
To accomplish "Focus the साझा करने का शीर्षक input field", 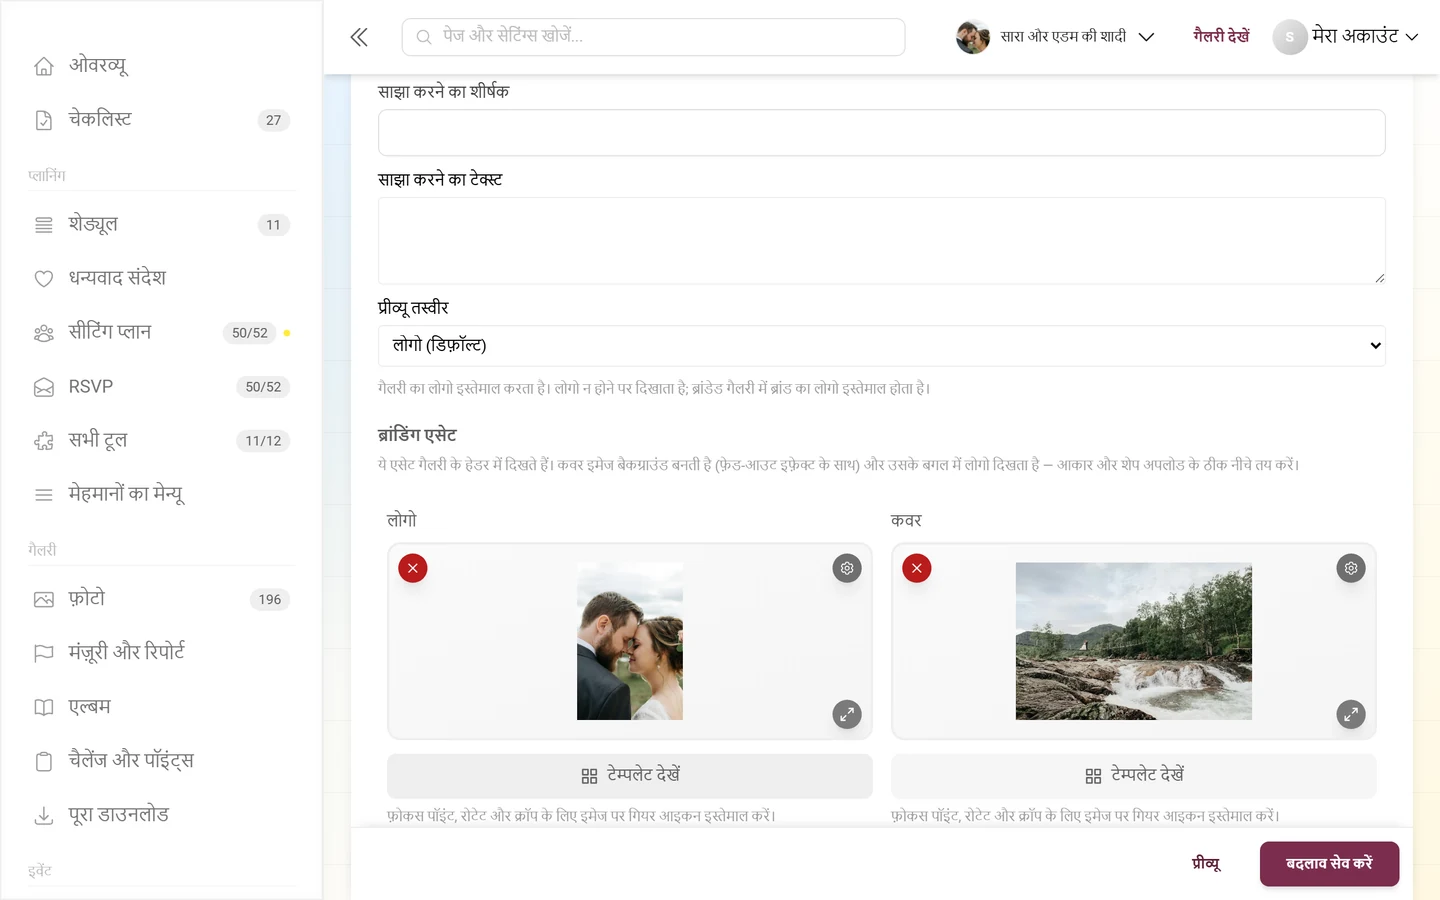I will coord(881,133).
